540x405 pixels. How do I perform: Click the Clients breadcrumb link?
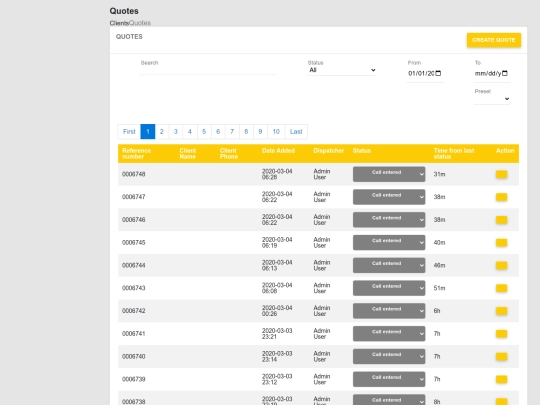(119, 23)
